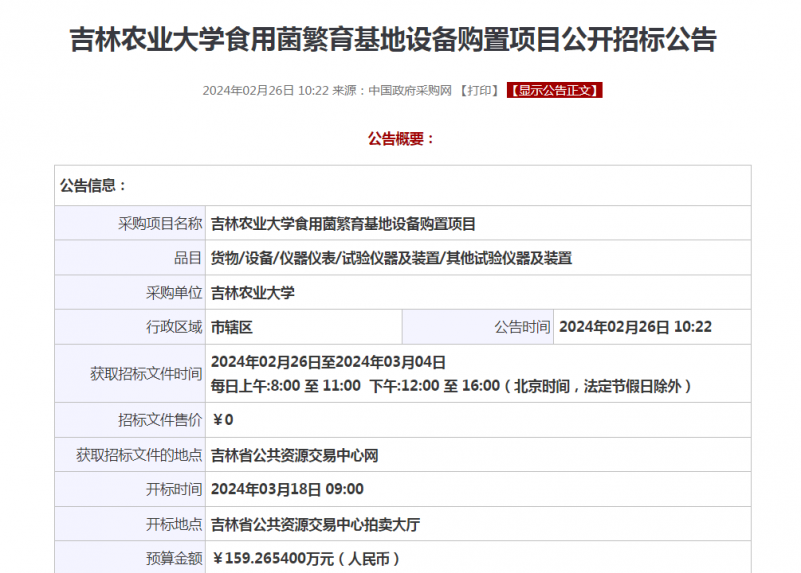Select the project name value 吉林农业大学食用菌繁育基地设备购置项目
Image resolution: width=801 pixels, height=573 pixels.
(x=343, y=224)
